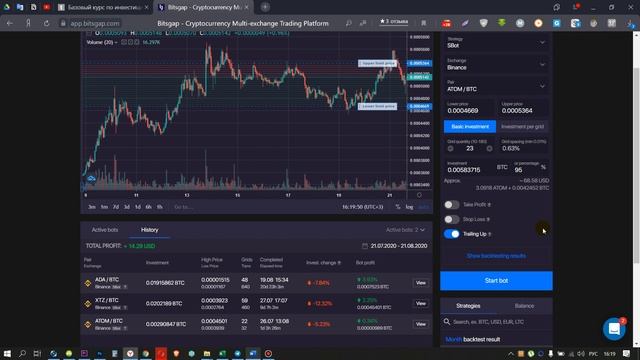
Task: Reload the Bitsgap page
Action: click(47, 23)
